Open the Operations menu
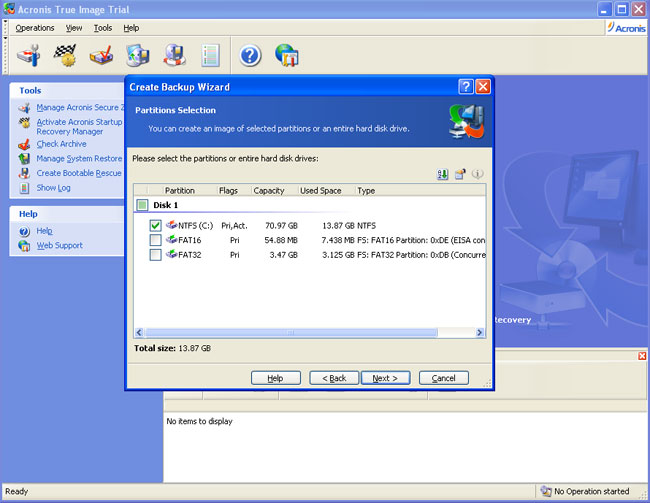Screen dimensions: 650x503 [x=35, y=28]
